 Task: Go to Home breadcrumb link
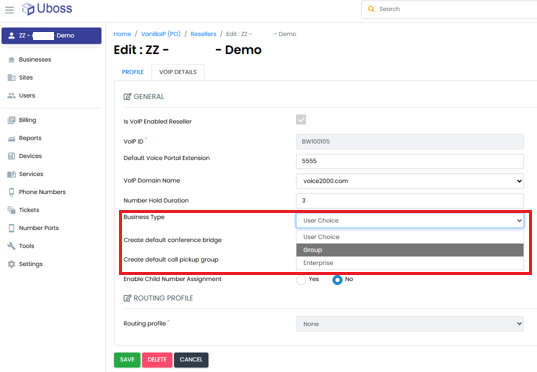122,34
